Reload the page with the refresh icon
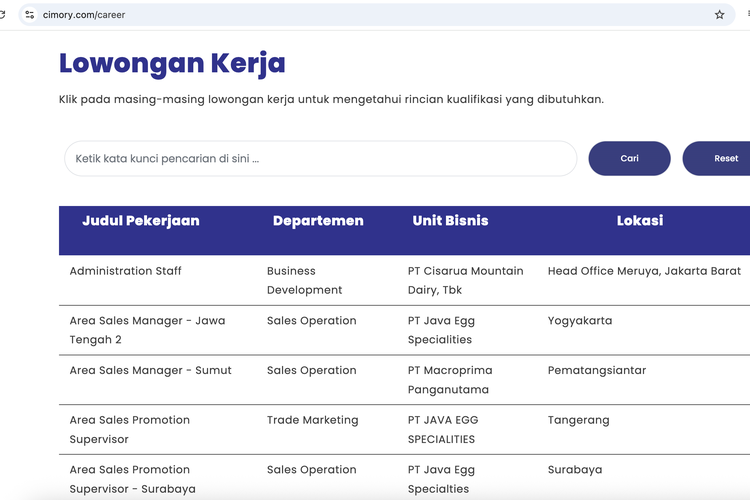This screenshot has height=500, width=750. pyautogui.click(x=2, y=15)
